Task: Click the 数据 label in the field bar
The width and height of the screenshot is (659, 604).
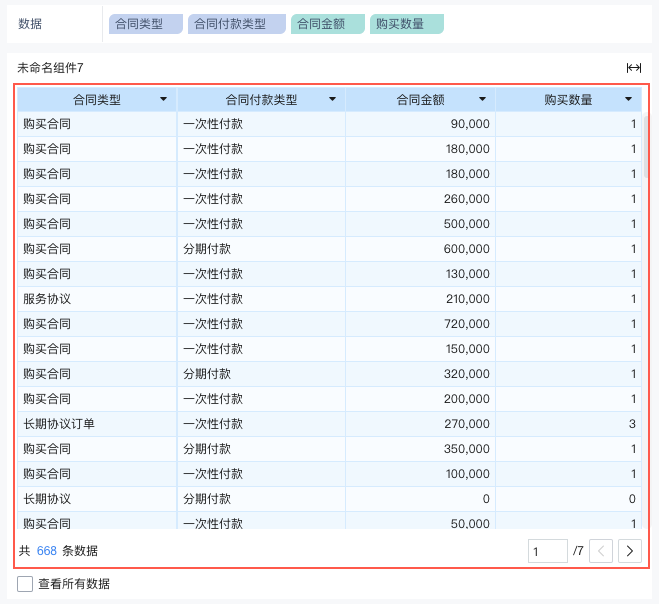Action: (x=30, y=24)
